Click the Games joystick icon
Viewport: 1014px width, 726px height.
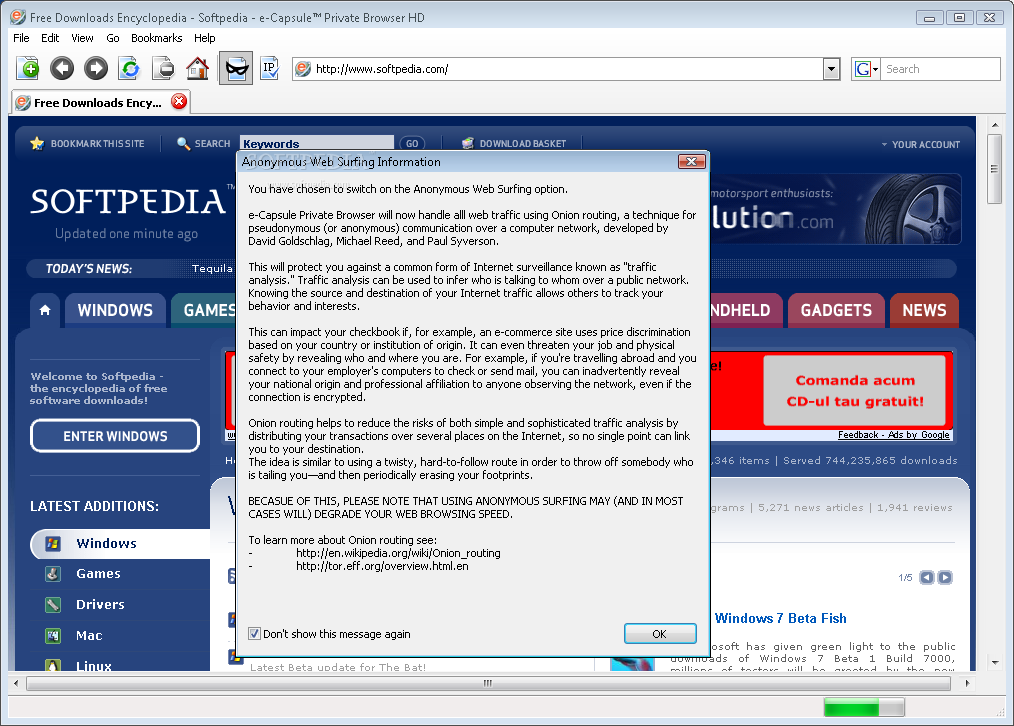point(53,573)
